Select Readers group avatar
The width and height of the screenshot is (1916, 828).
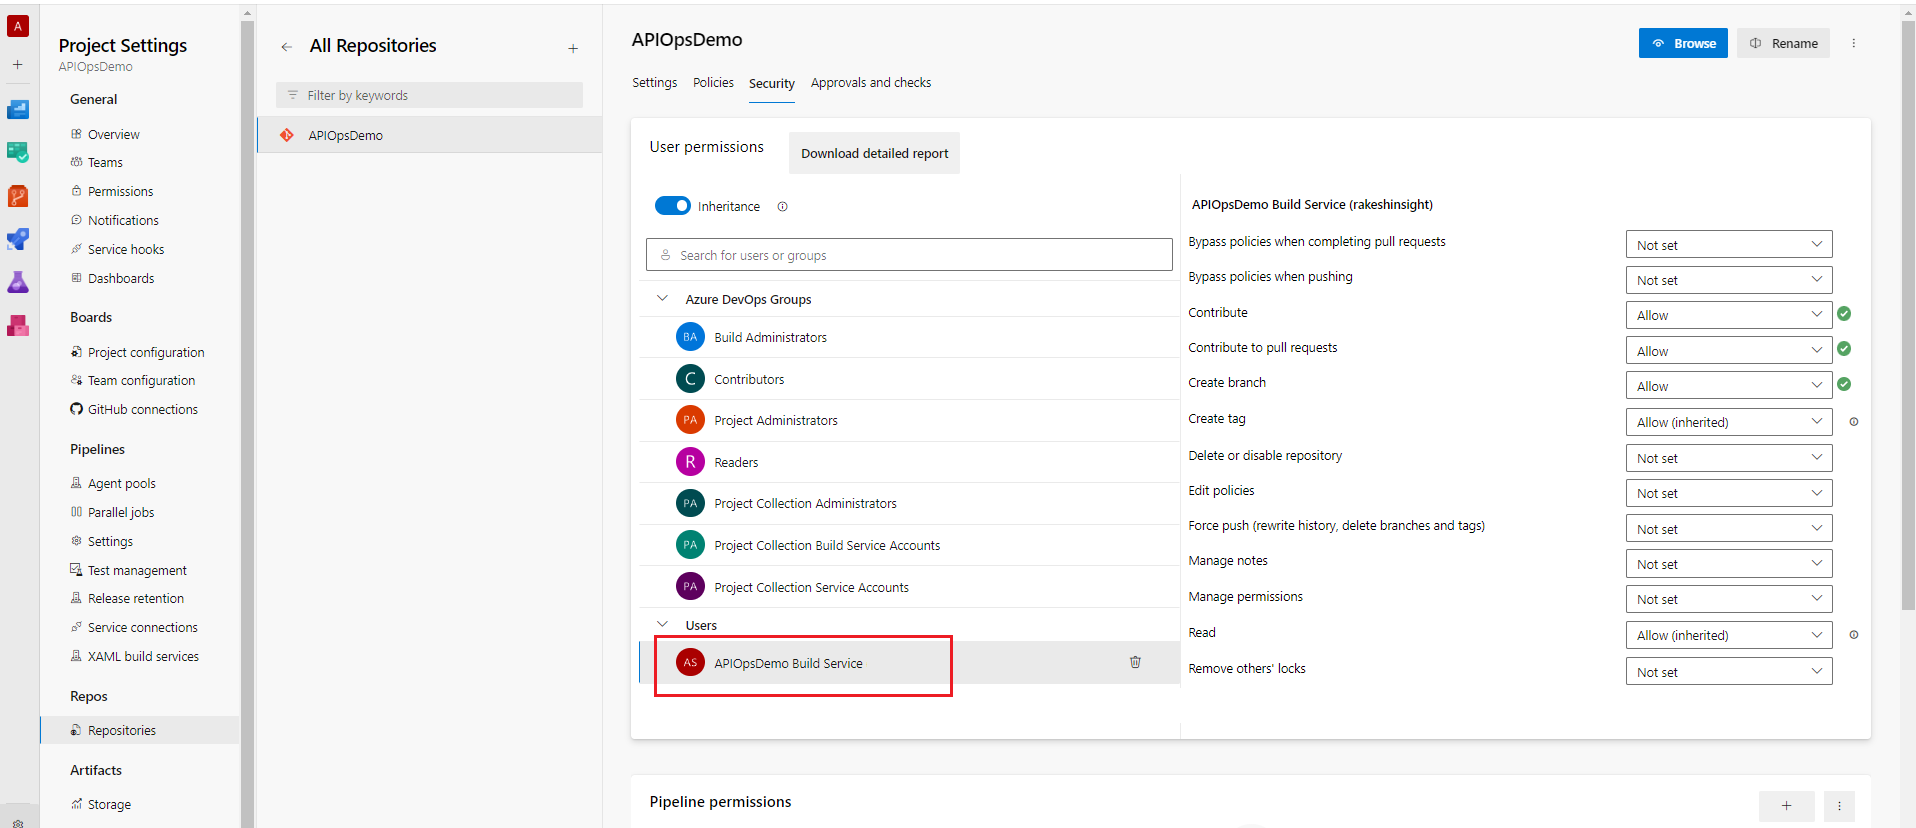[x=690, y=462]
